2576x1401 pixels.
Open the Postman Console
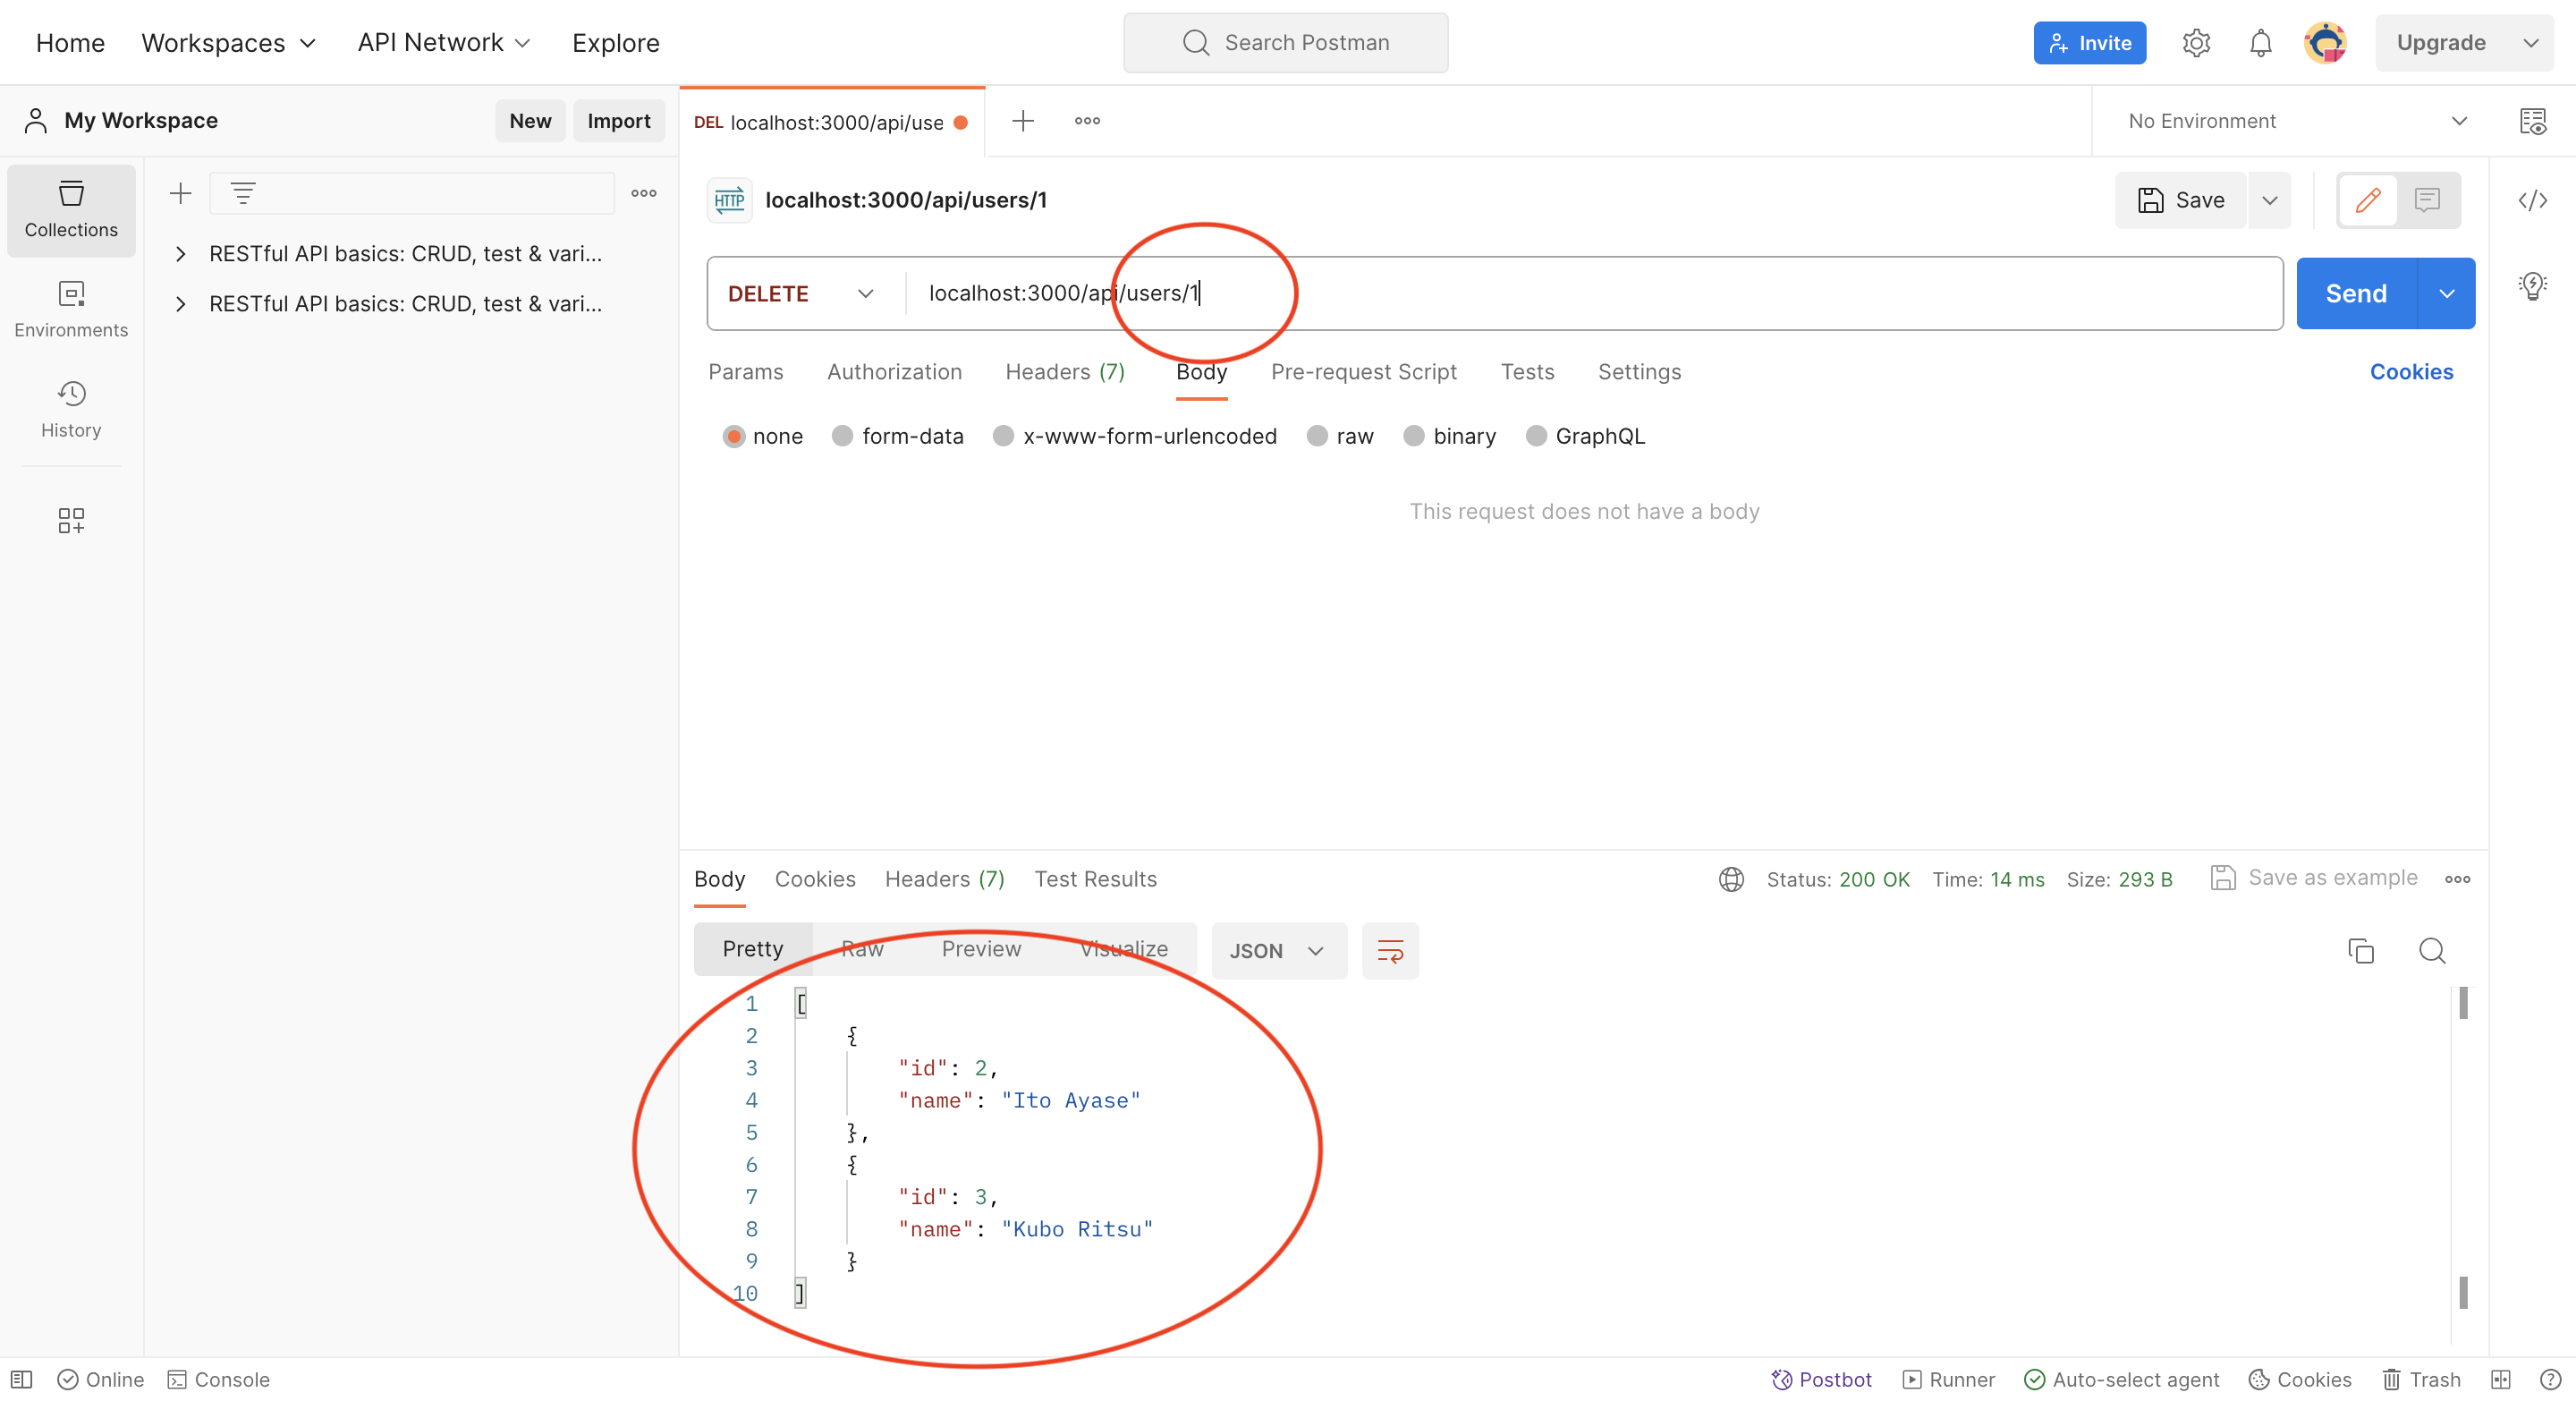click(x=219, y=1379)
